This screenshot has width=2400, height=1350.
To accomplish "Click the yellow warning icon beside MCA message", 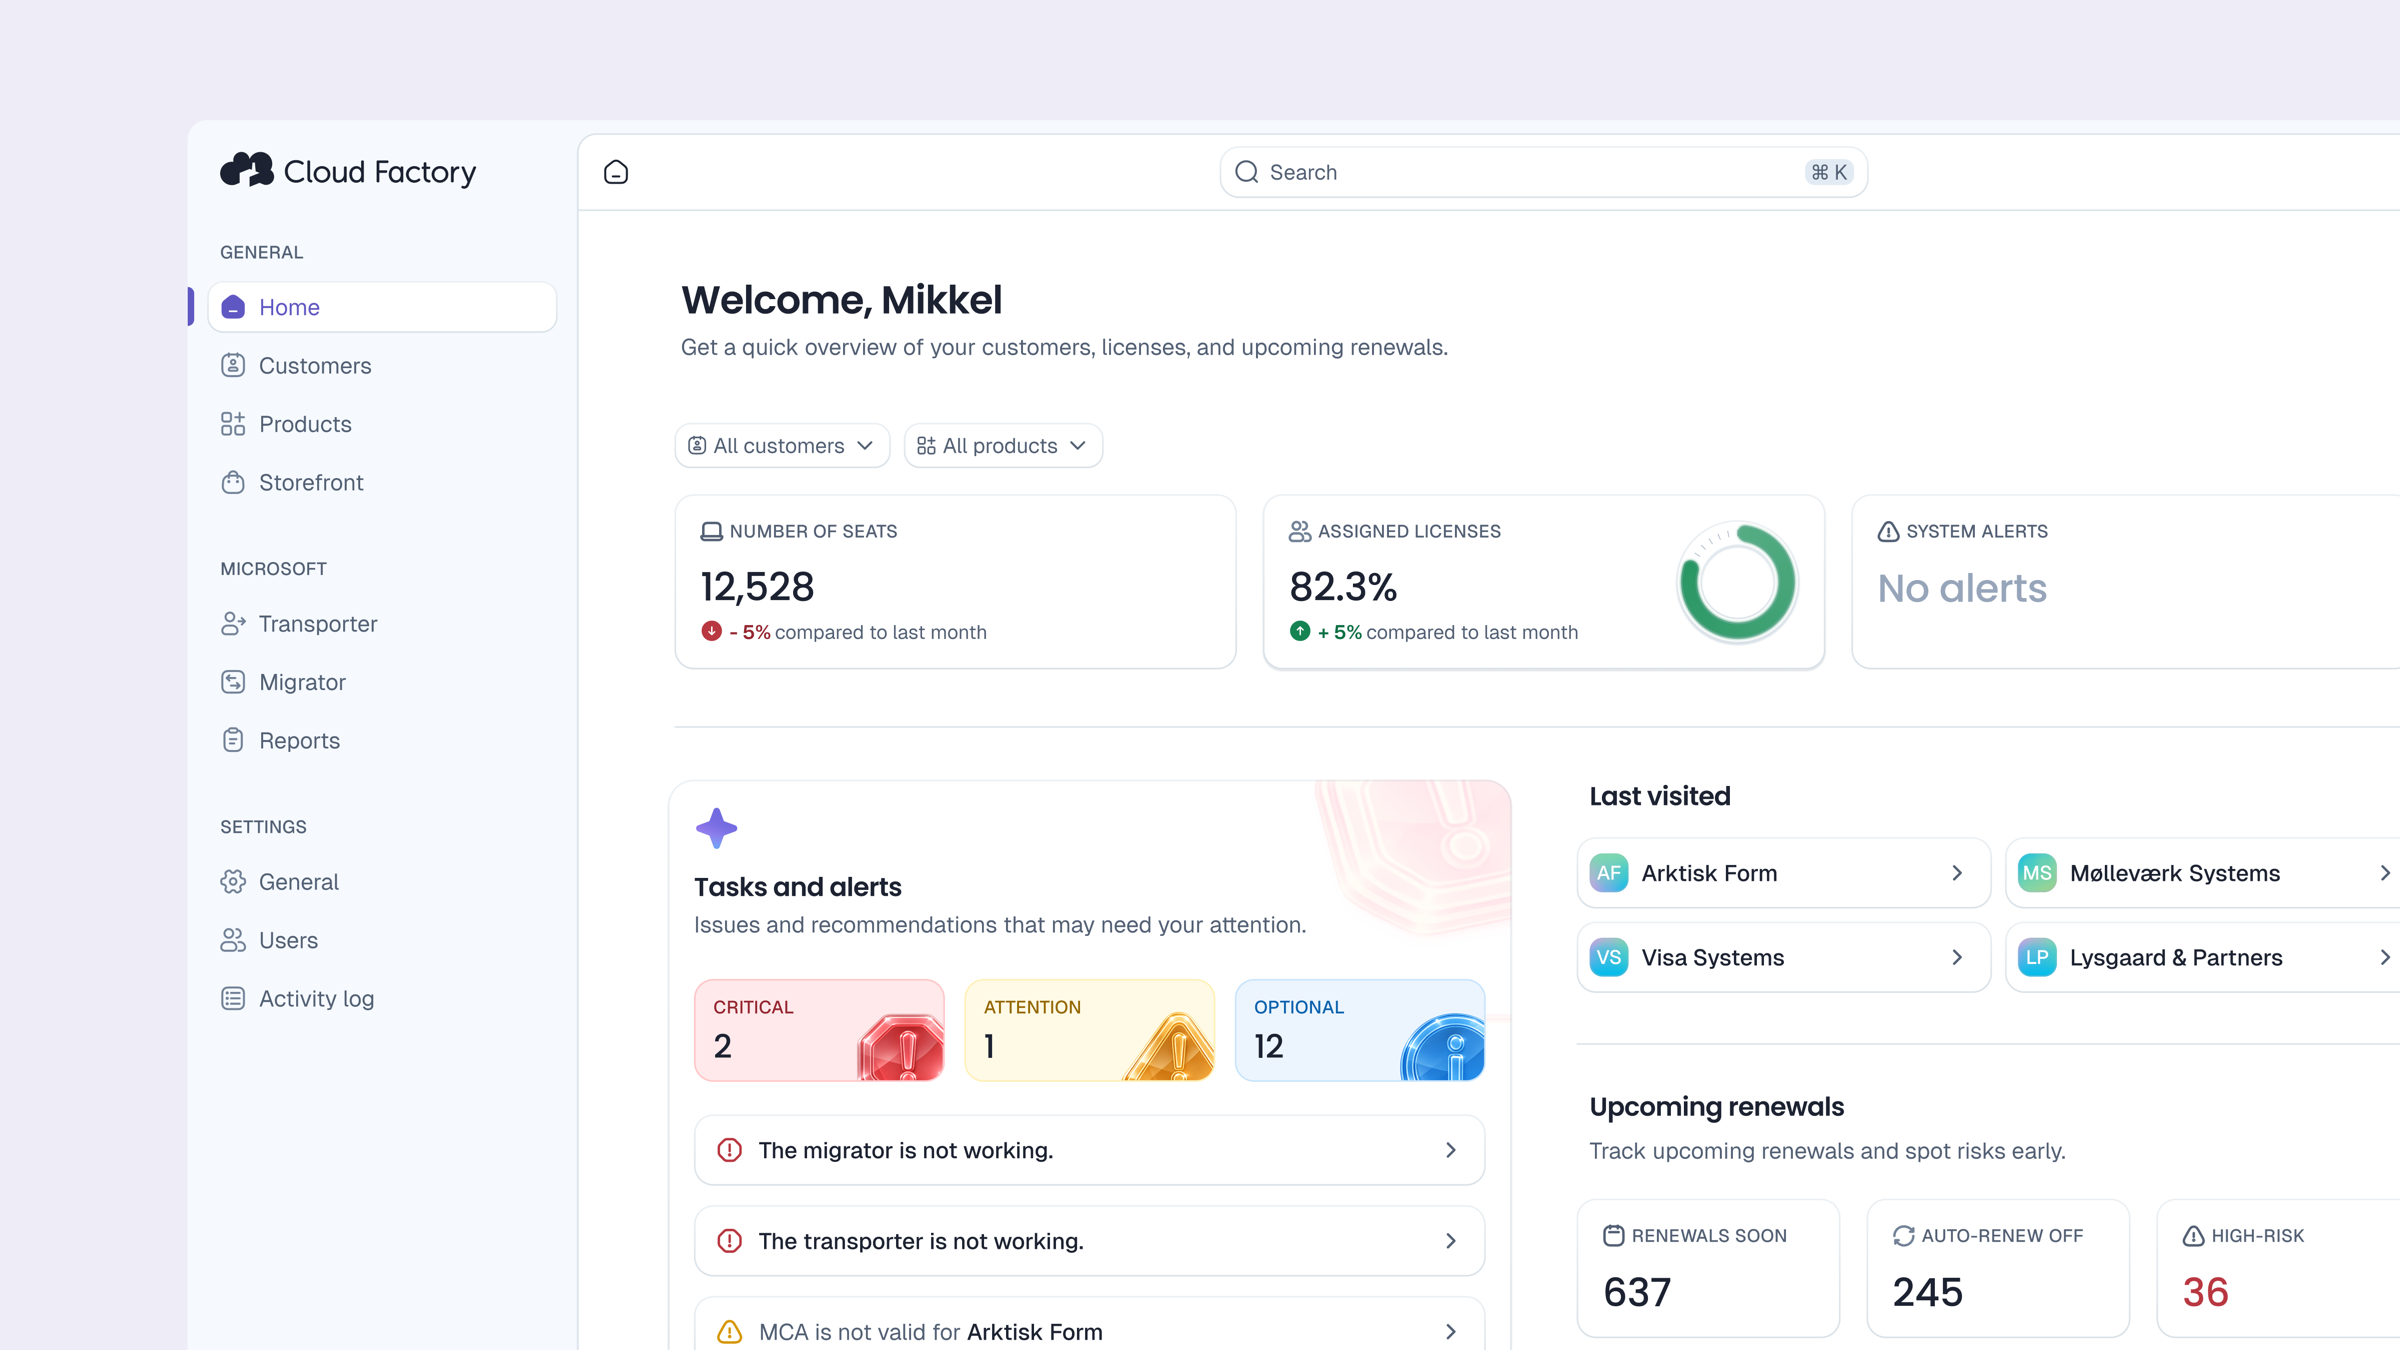I will click(x=730, y=1332).
